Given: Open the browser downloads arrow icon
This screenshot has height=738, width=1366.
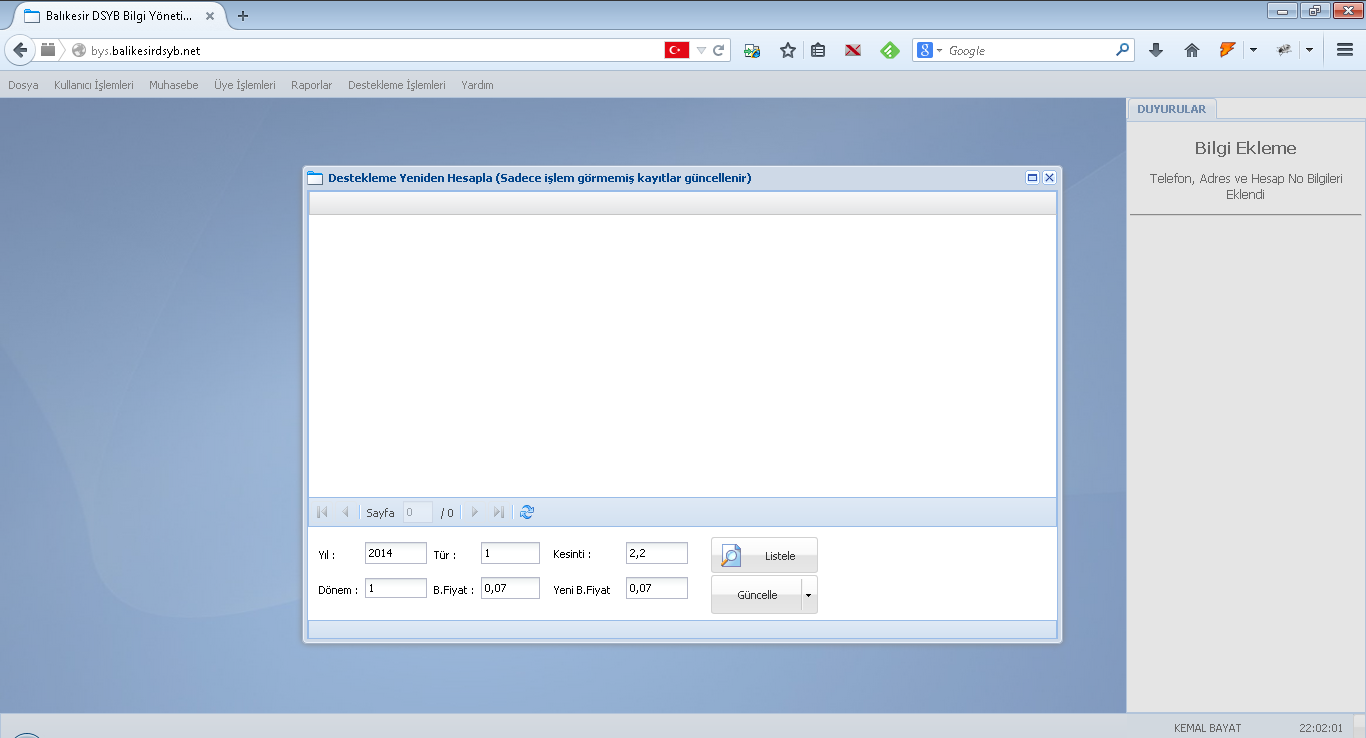Looking at the screenshot, I should pos(1156,50).
